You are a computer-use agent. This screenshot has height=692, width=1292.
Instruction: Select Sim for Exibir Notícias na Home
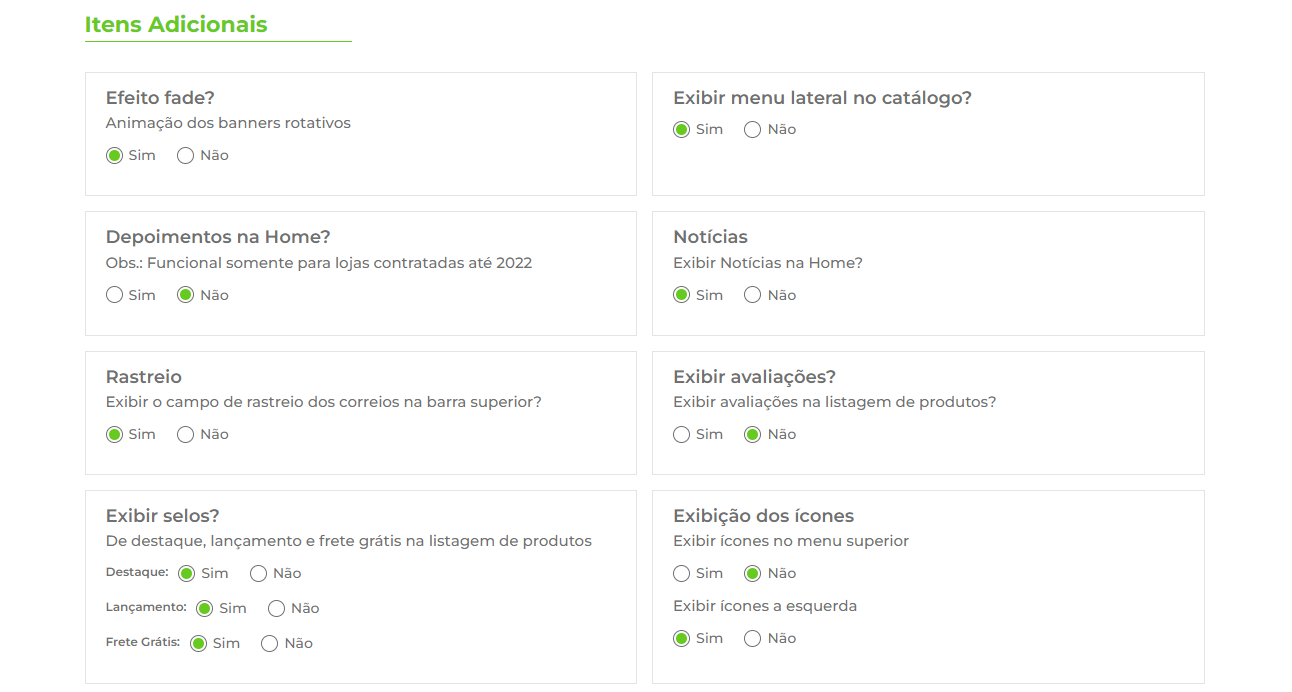(x=681, y=295)
